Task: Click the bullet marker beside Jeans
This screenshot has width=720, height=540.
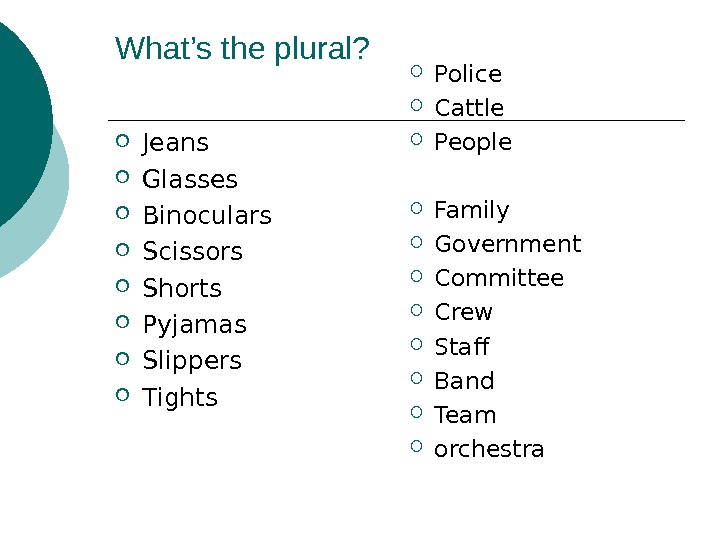Action: pyautogui.click(x=122, y=140)
